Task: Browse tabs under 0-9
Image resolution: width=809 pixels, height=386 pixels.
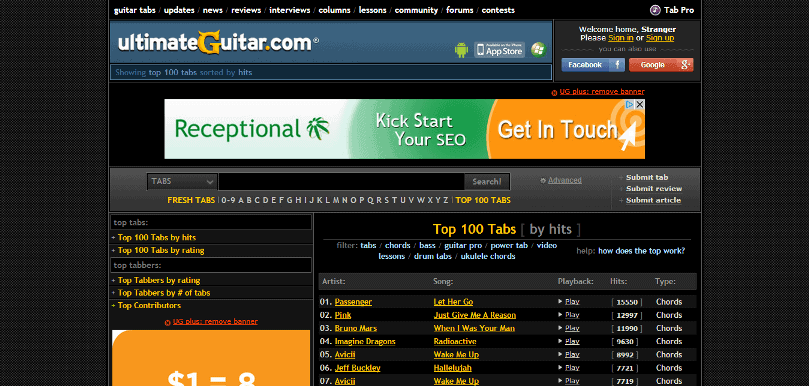Action: (228, 200)
